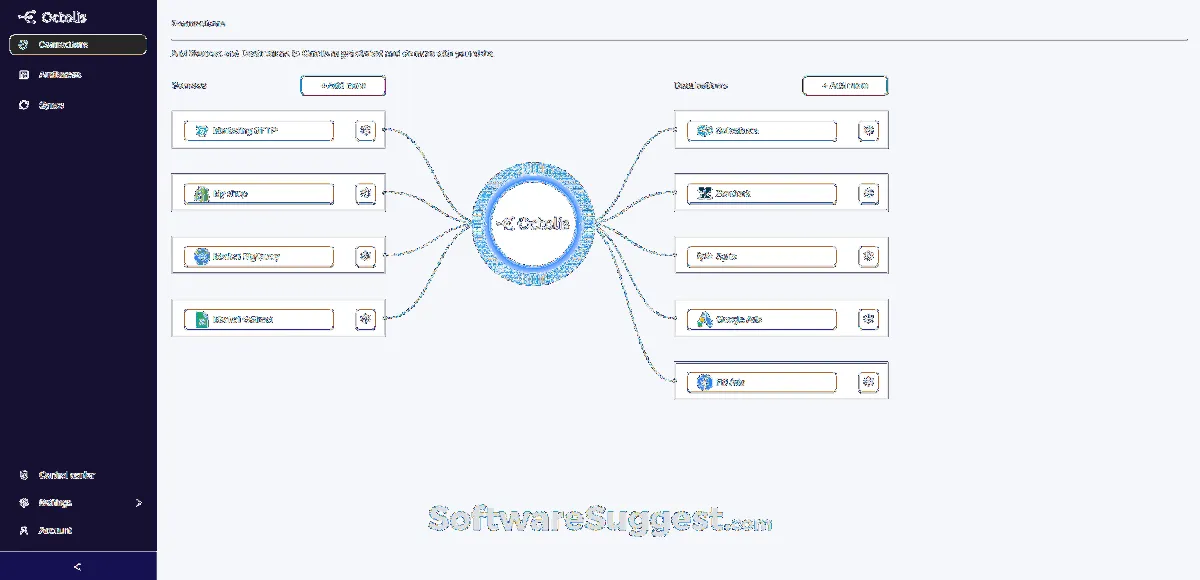Click the Marketing SFTP source logo icon
The width and height of the screenshot is (1200, 580).
[202, 131]
